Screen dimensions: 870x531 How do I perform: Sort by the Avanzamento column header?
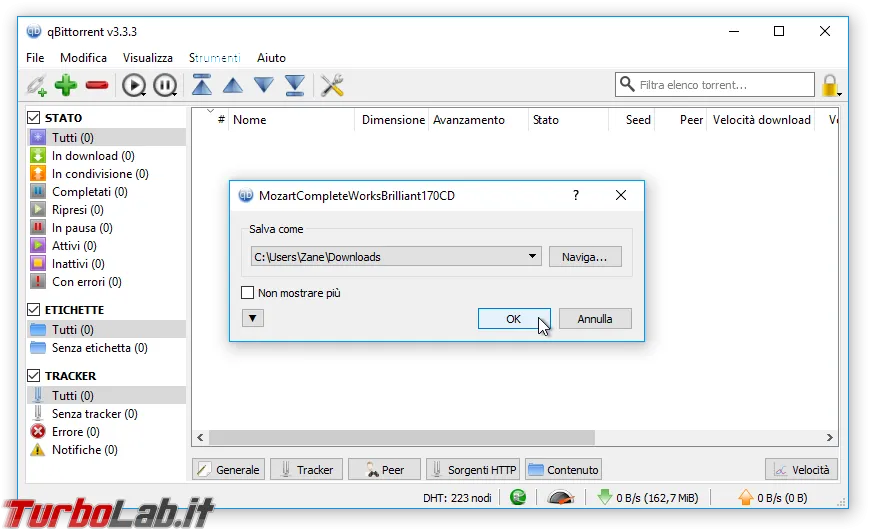tap(478, 120)
